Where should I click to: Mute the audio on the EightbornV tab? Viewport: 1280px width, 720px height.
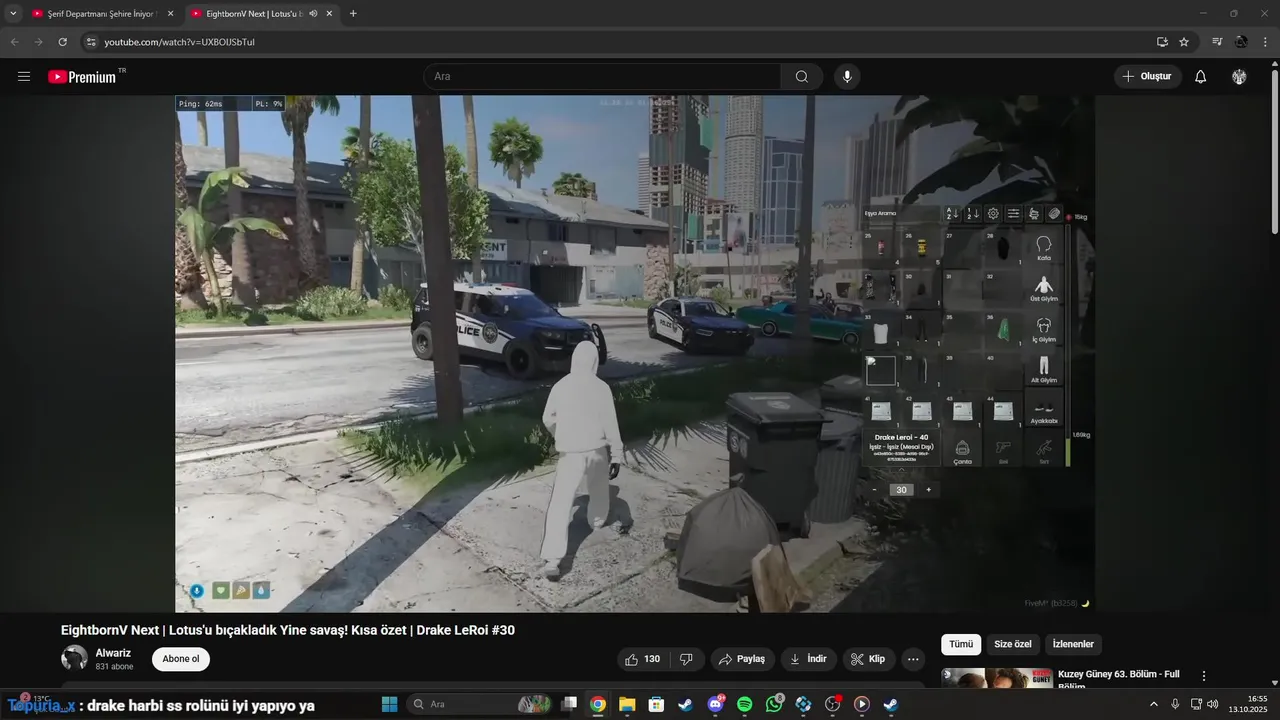click(313, 14)
